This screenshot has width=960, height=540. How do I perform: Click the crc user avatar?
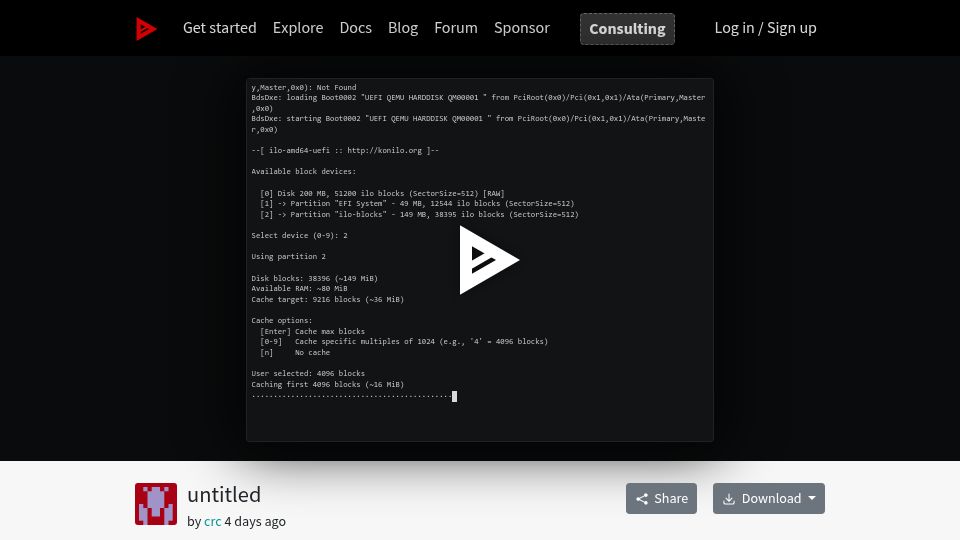(x=156, y=504)
